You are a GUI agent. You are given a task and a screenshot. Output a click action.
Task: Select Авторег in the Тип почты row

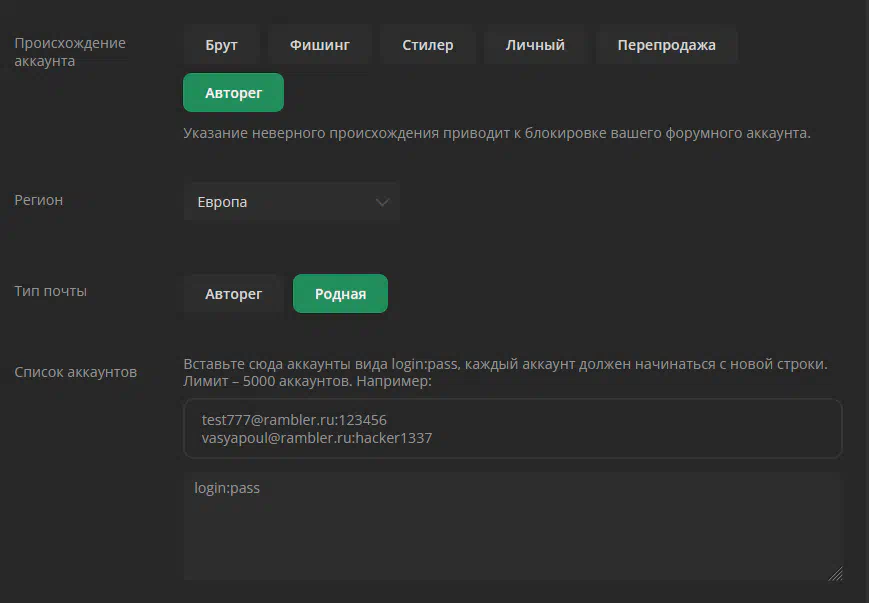(x=233, y=294)
